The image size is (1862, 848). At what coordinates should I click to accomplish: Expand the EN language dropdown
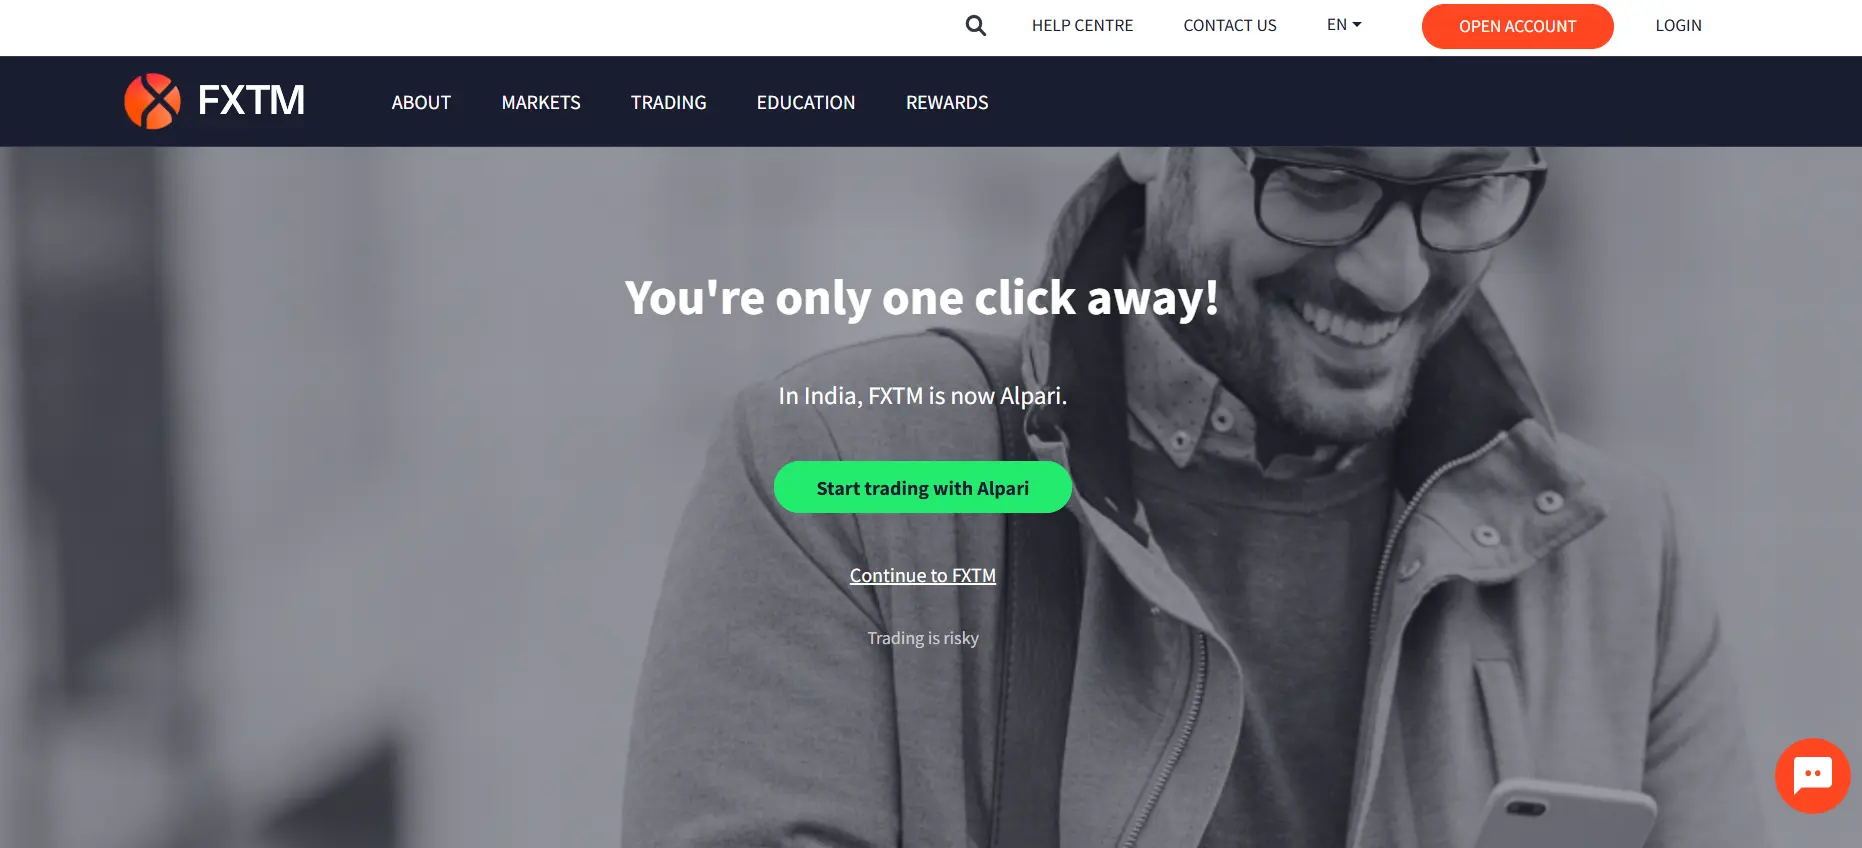click(1344, 25)
